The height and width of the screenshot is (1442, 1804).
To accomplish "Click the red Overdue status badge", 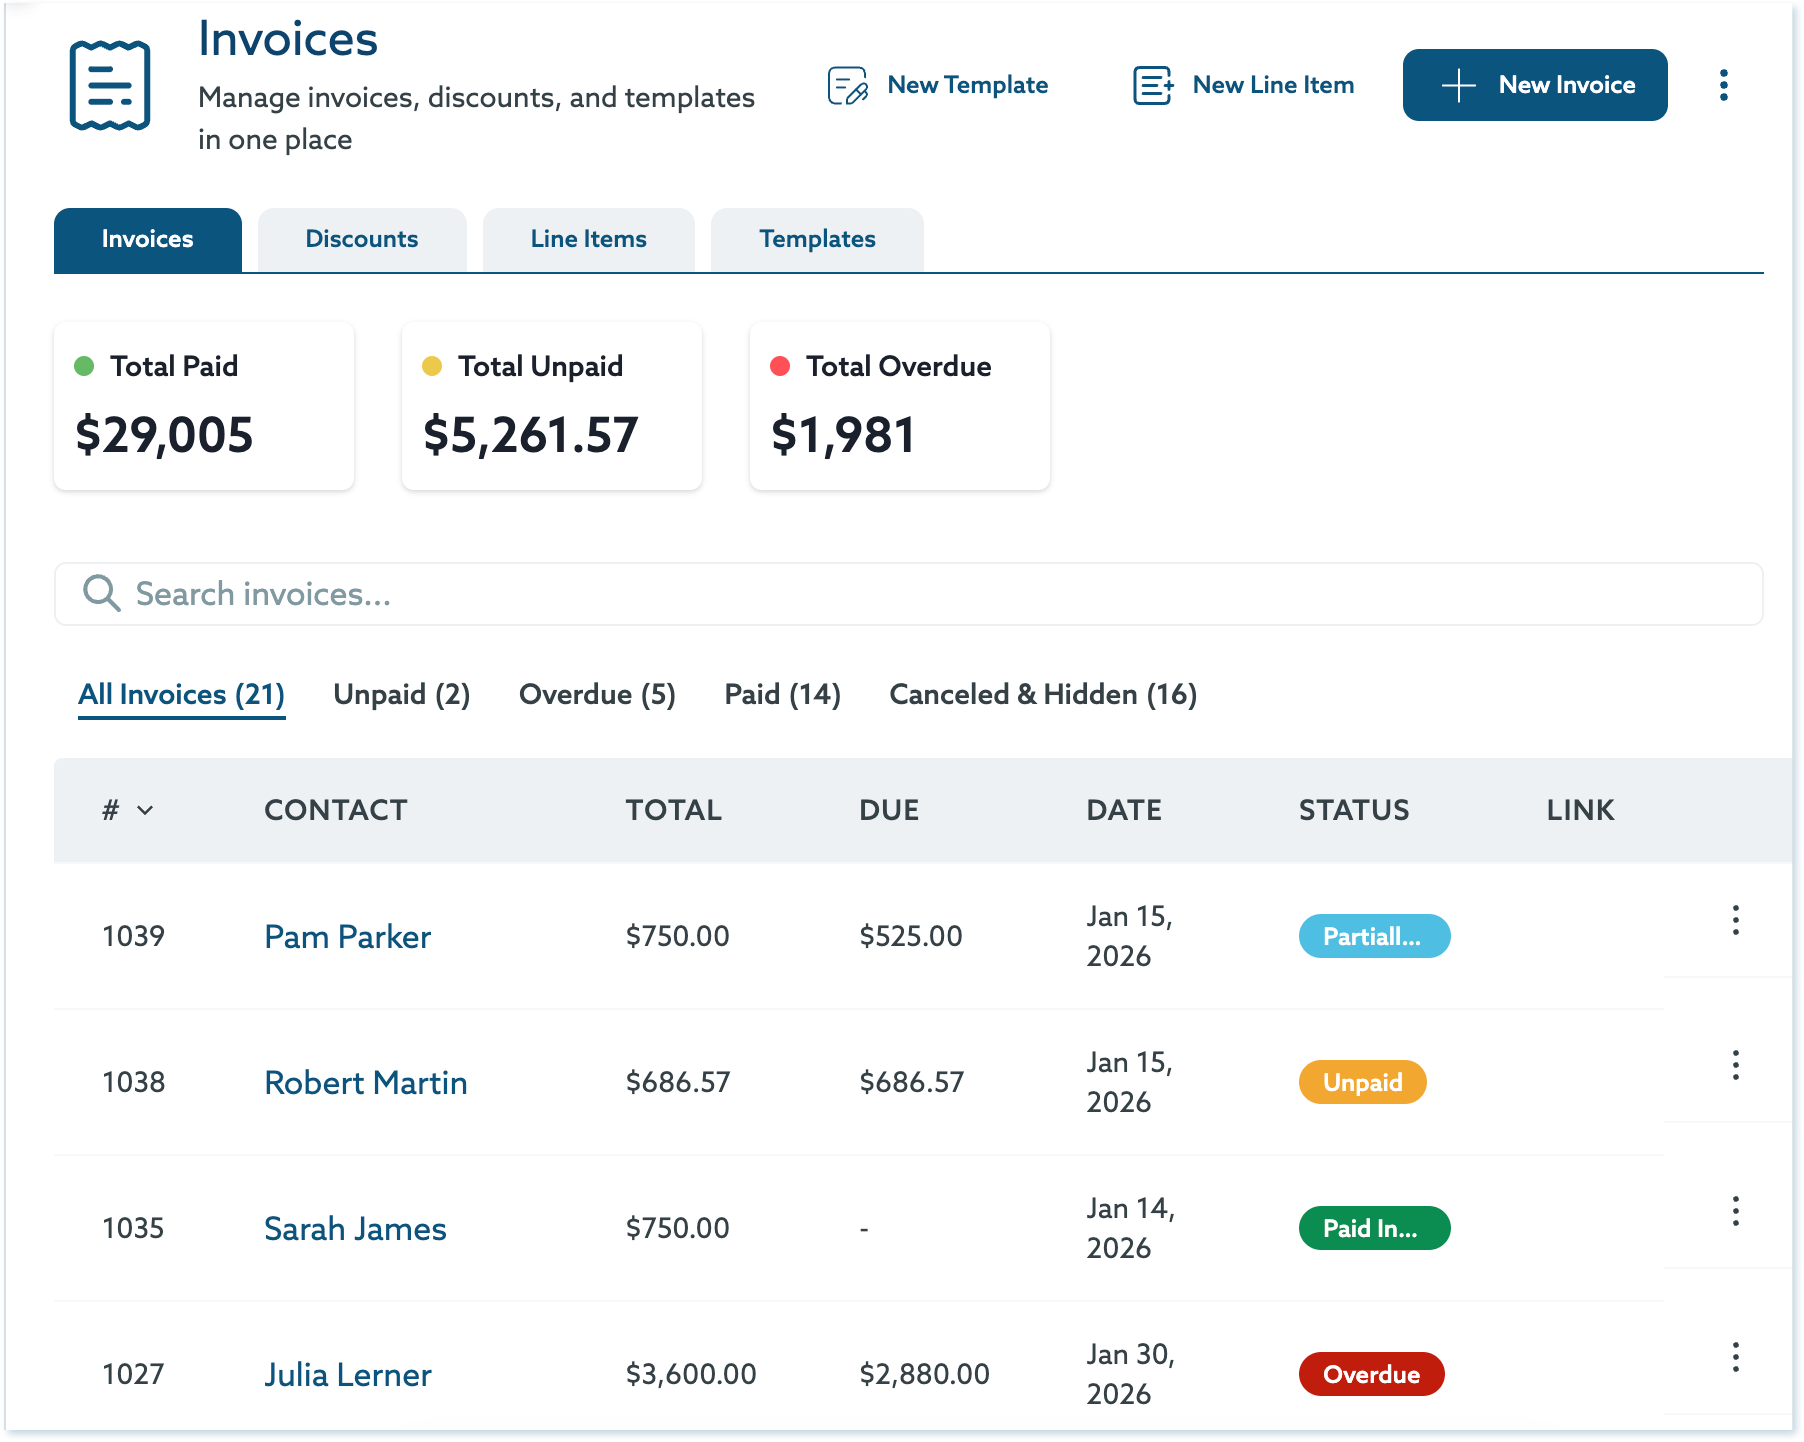I will [1371, 1375].
